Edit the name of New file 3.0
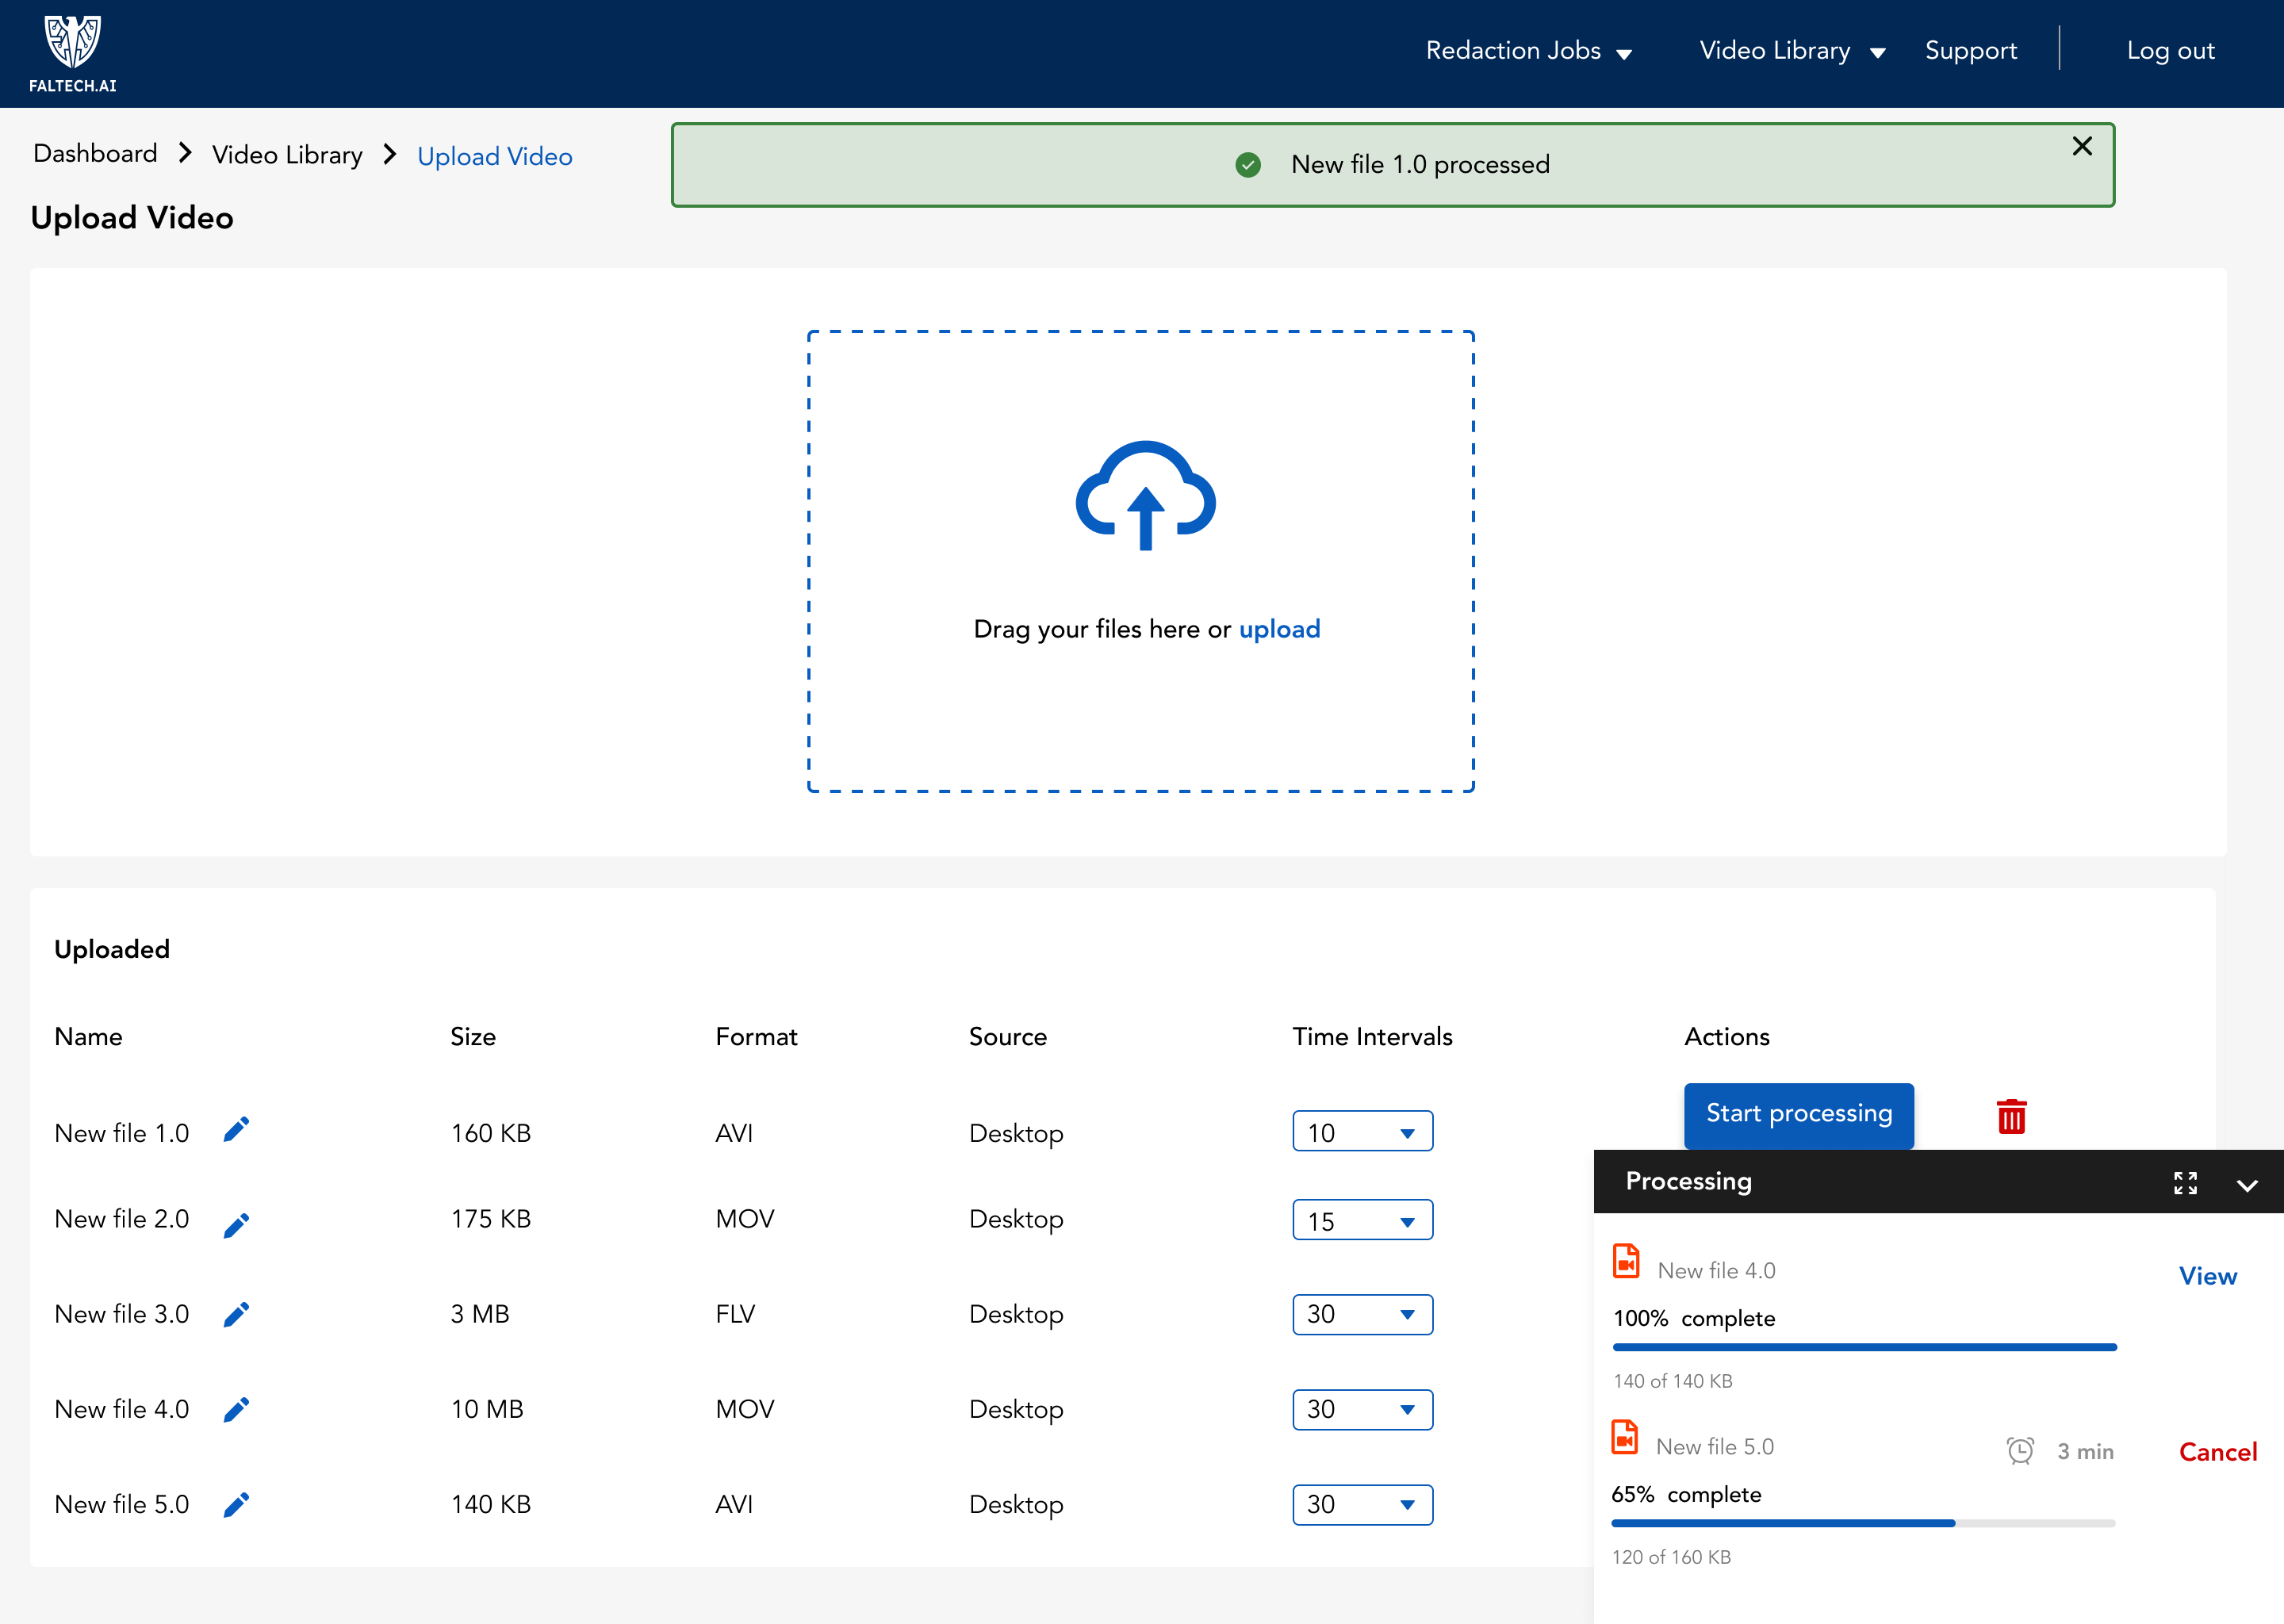 click(x=236, y=1314)
